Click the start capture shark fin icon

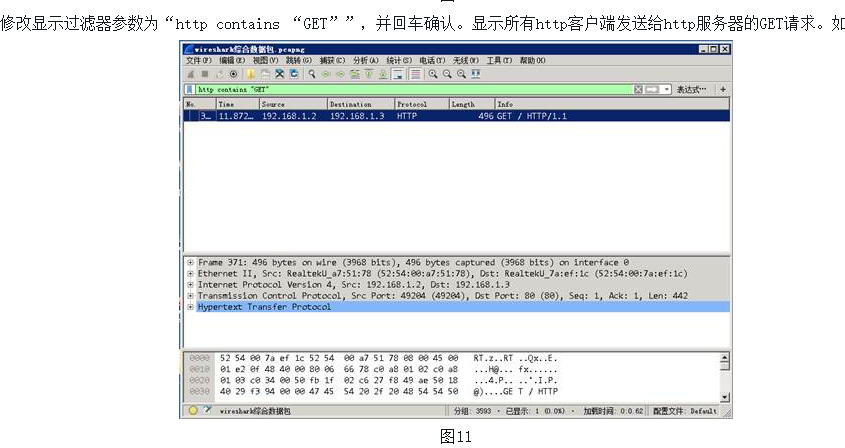(x=190, y=74)
